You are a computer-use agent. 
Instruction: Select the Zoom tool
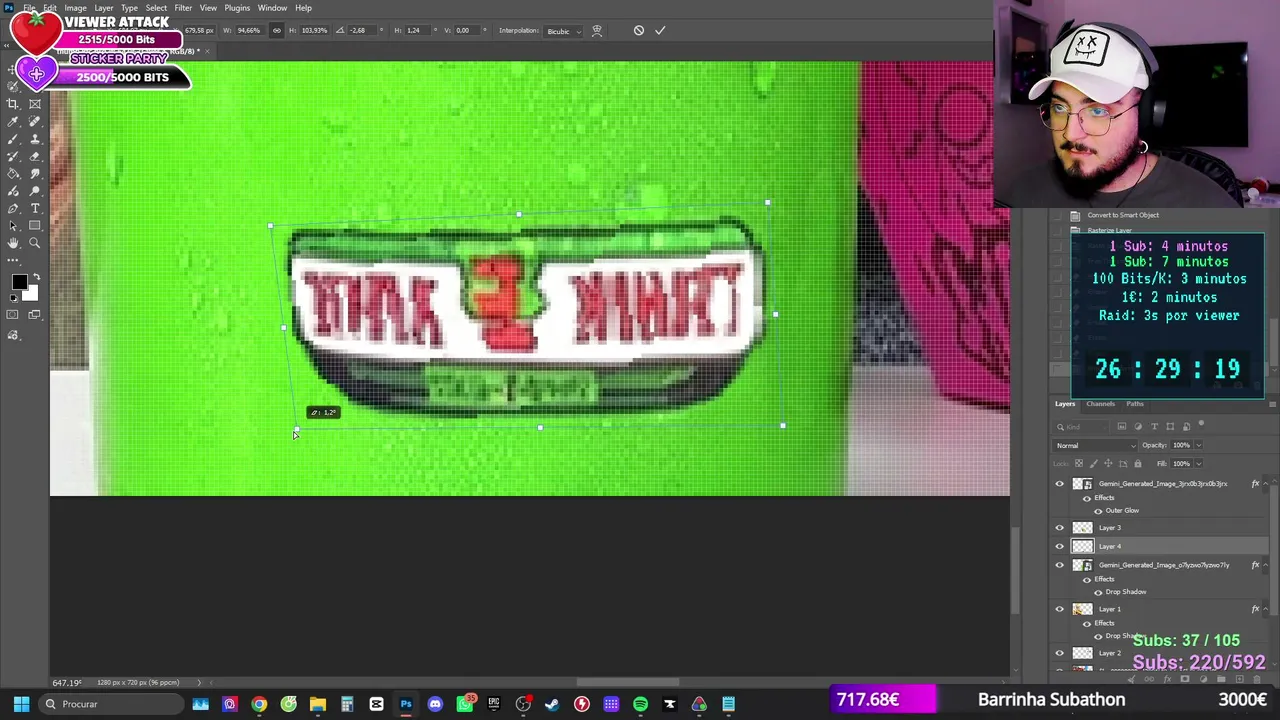35,243
